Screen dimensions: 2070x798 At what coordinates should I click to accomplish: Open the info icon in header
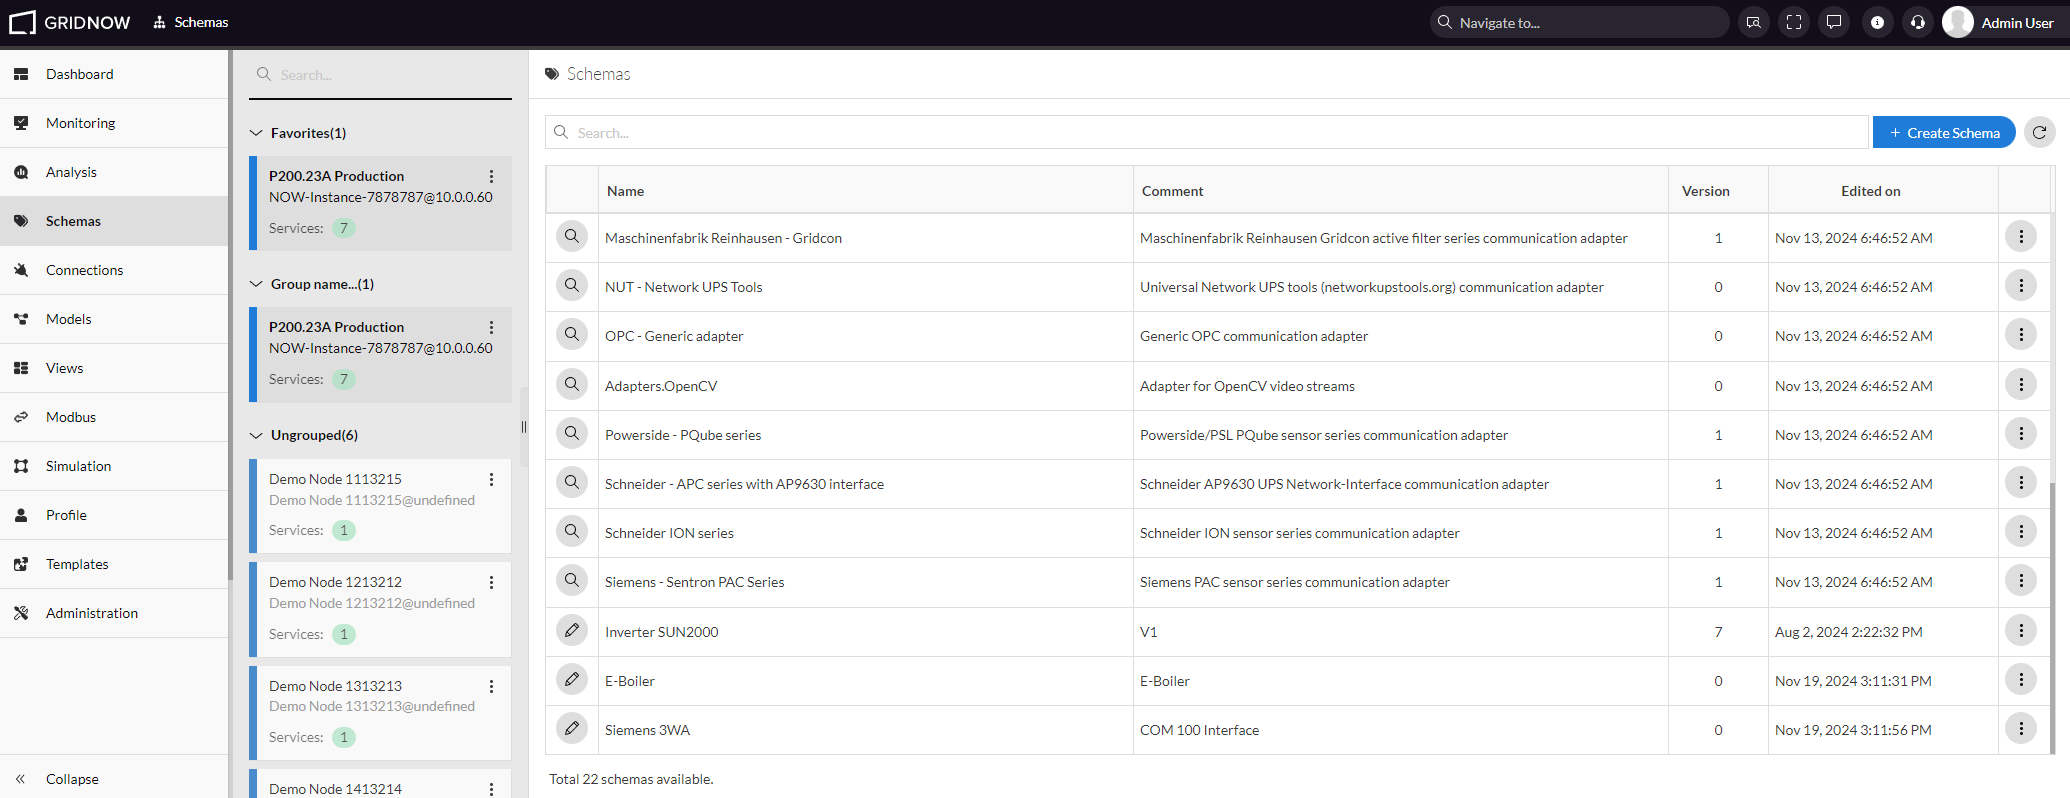[x=1877, y=22]
